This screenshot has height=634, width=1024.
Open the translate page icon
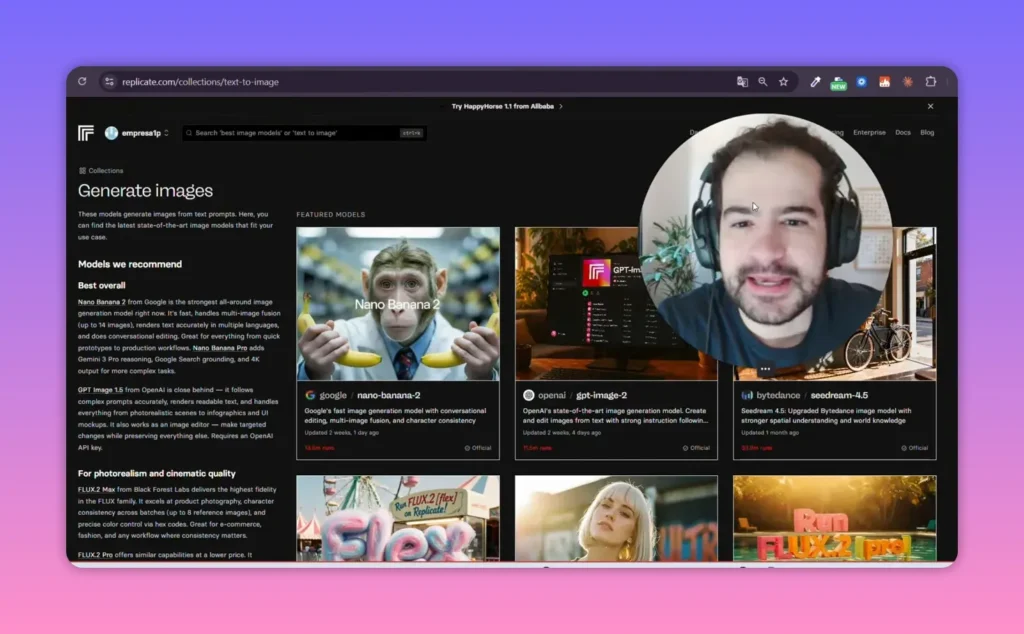742,82
